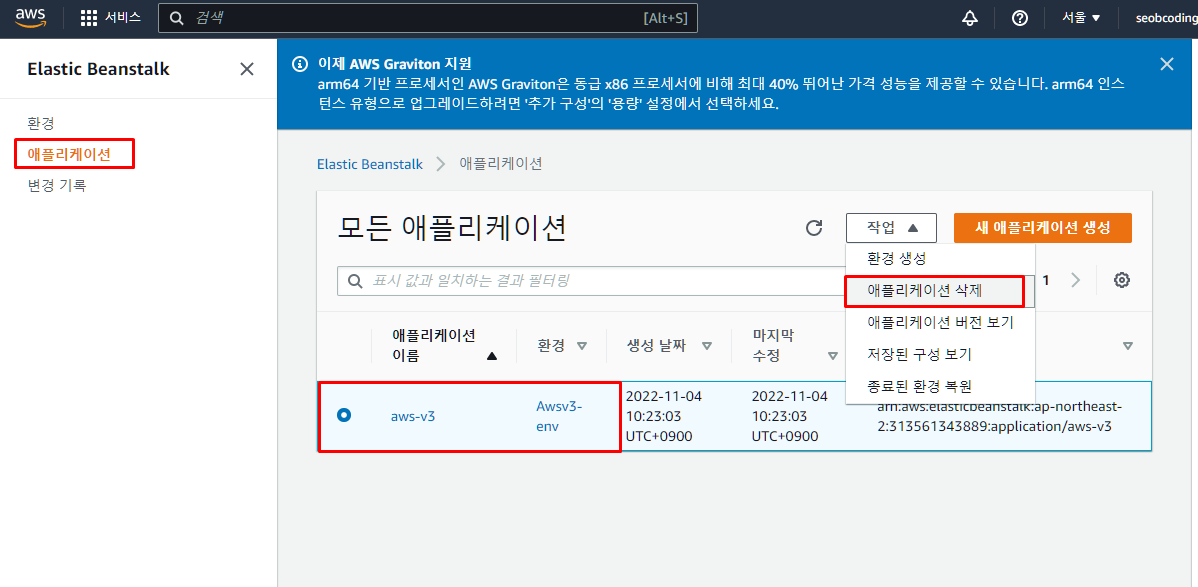Open the Awsv3-env environment link
The image size is (1198, 587).
(559, 417)
